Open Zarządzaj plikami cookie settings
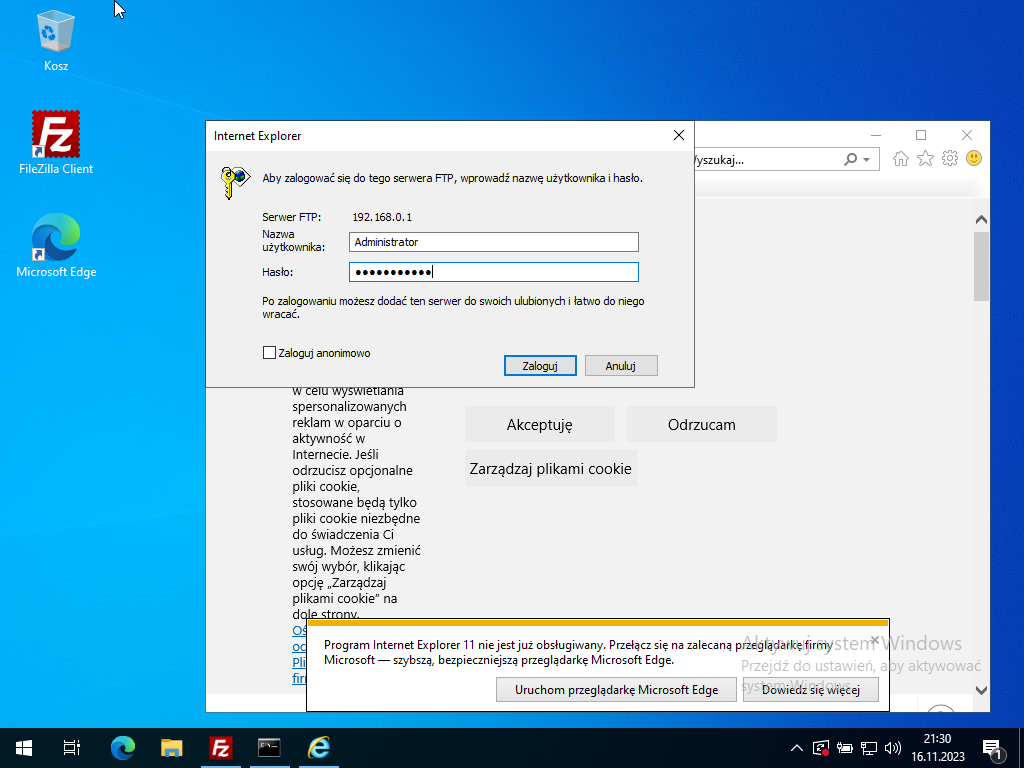Screen dimensions: 1024x768 pyautogui.click(x=551, y=468)
